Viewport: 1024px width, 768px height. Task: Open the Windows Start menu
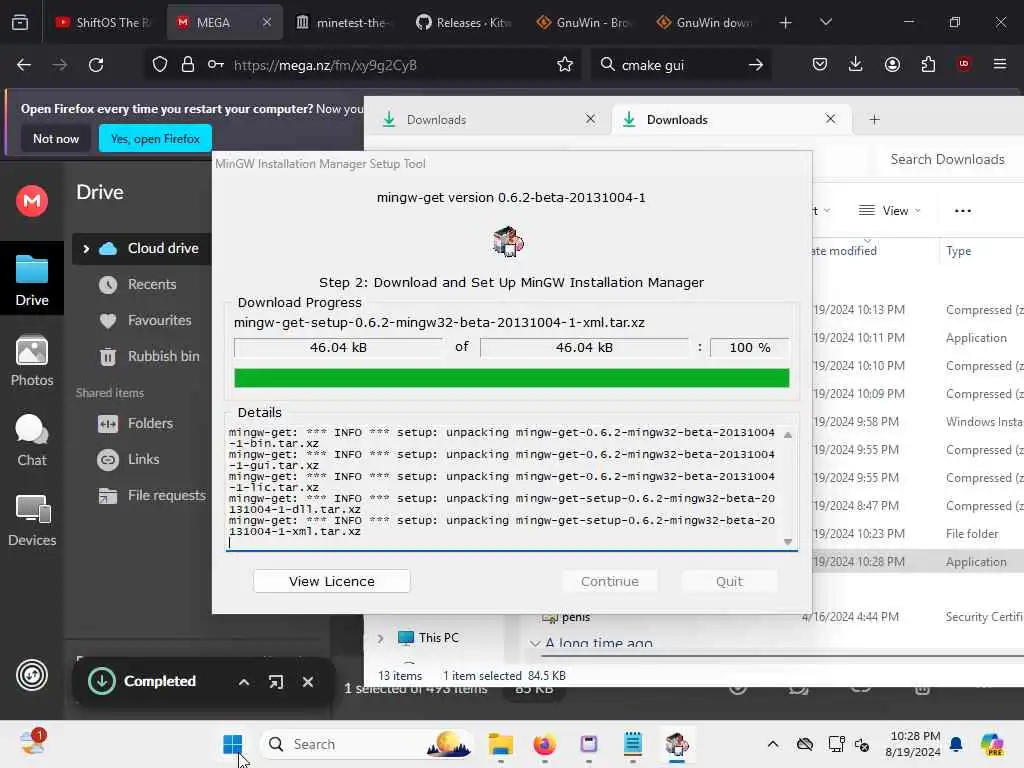(x=232, y=744)
